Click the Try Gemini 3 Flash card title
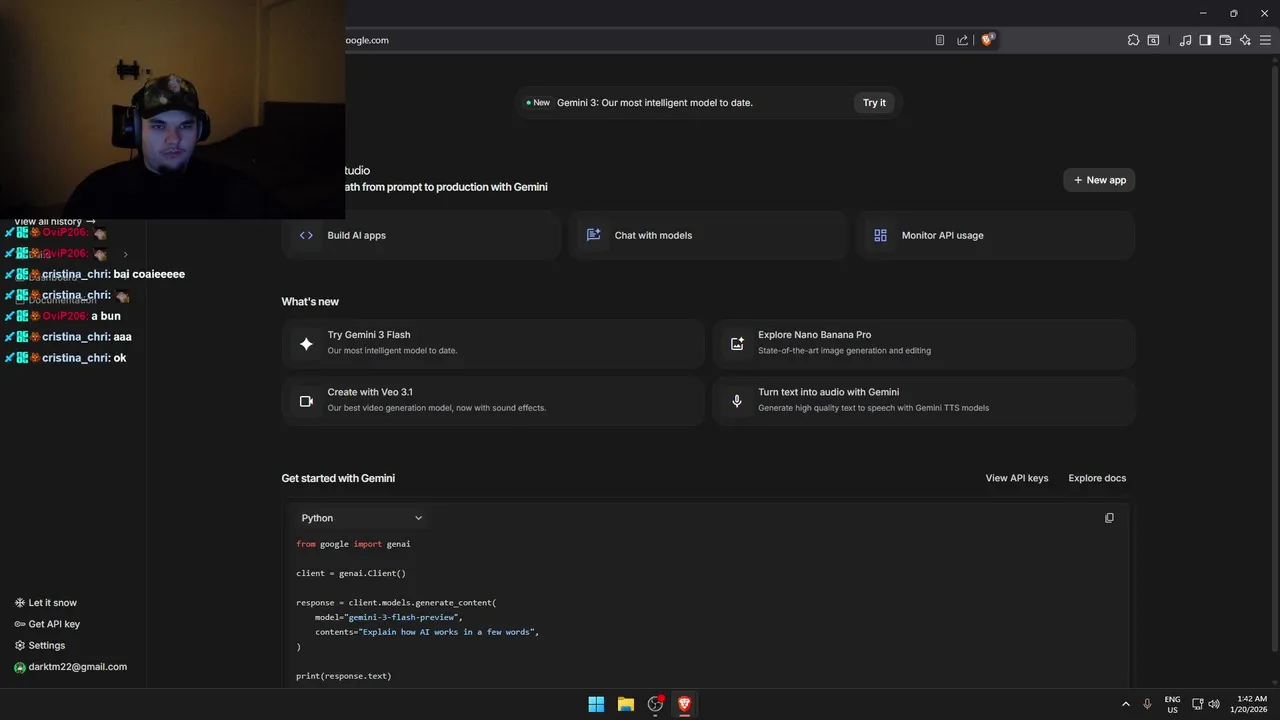This screenshot has width=1280, height=720. (368, 335)
